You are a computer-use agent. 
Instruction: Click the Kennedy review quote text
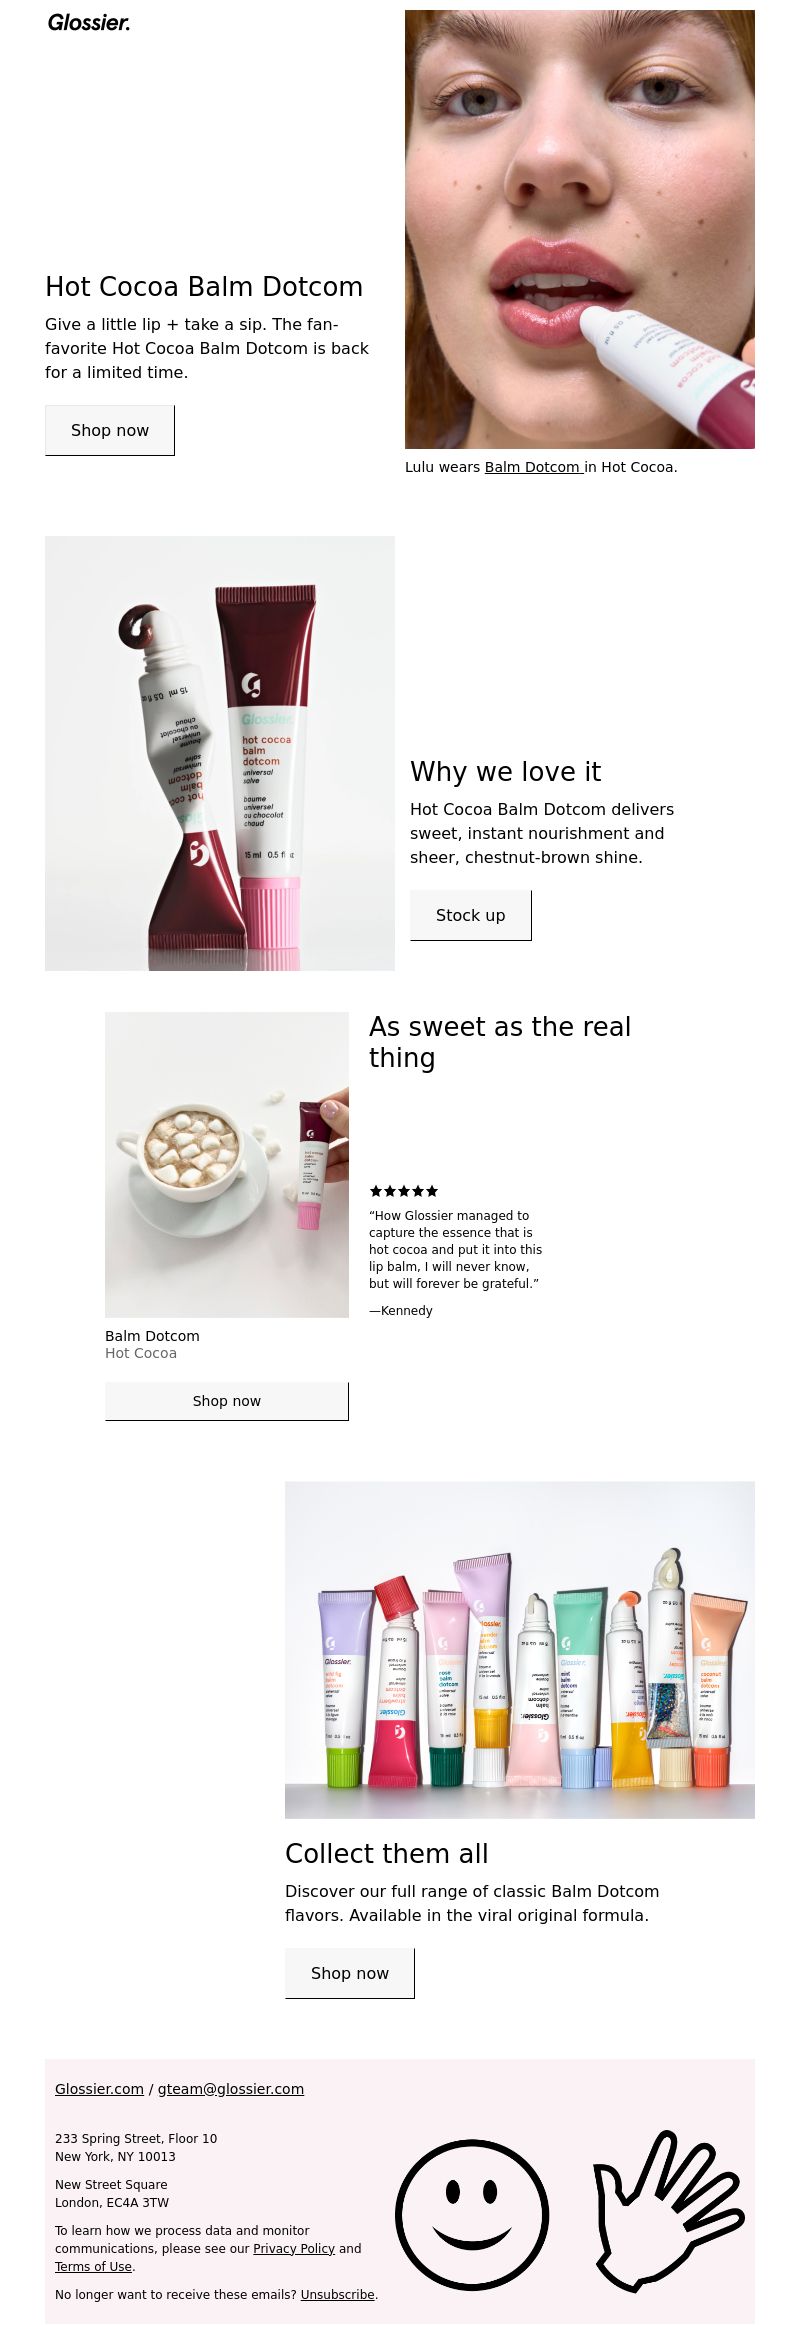456,1250
